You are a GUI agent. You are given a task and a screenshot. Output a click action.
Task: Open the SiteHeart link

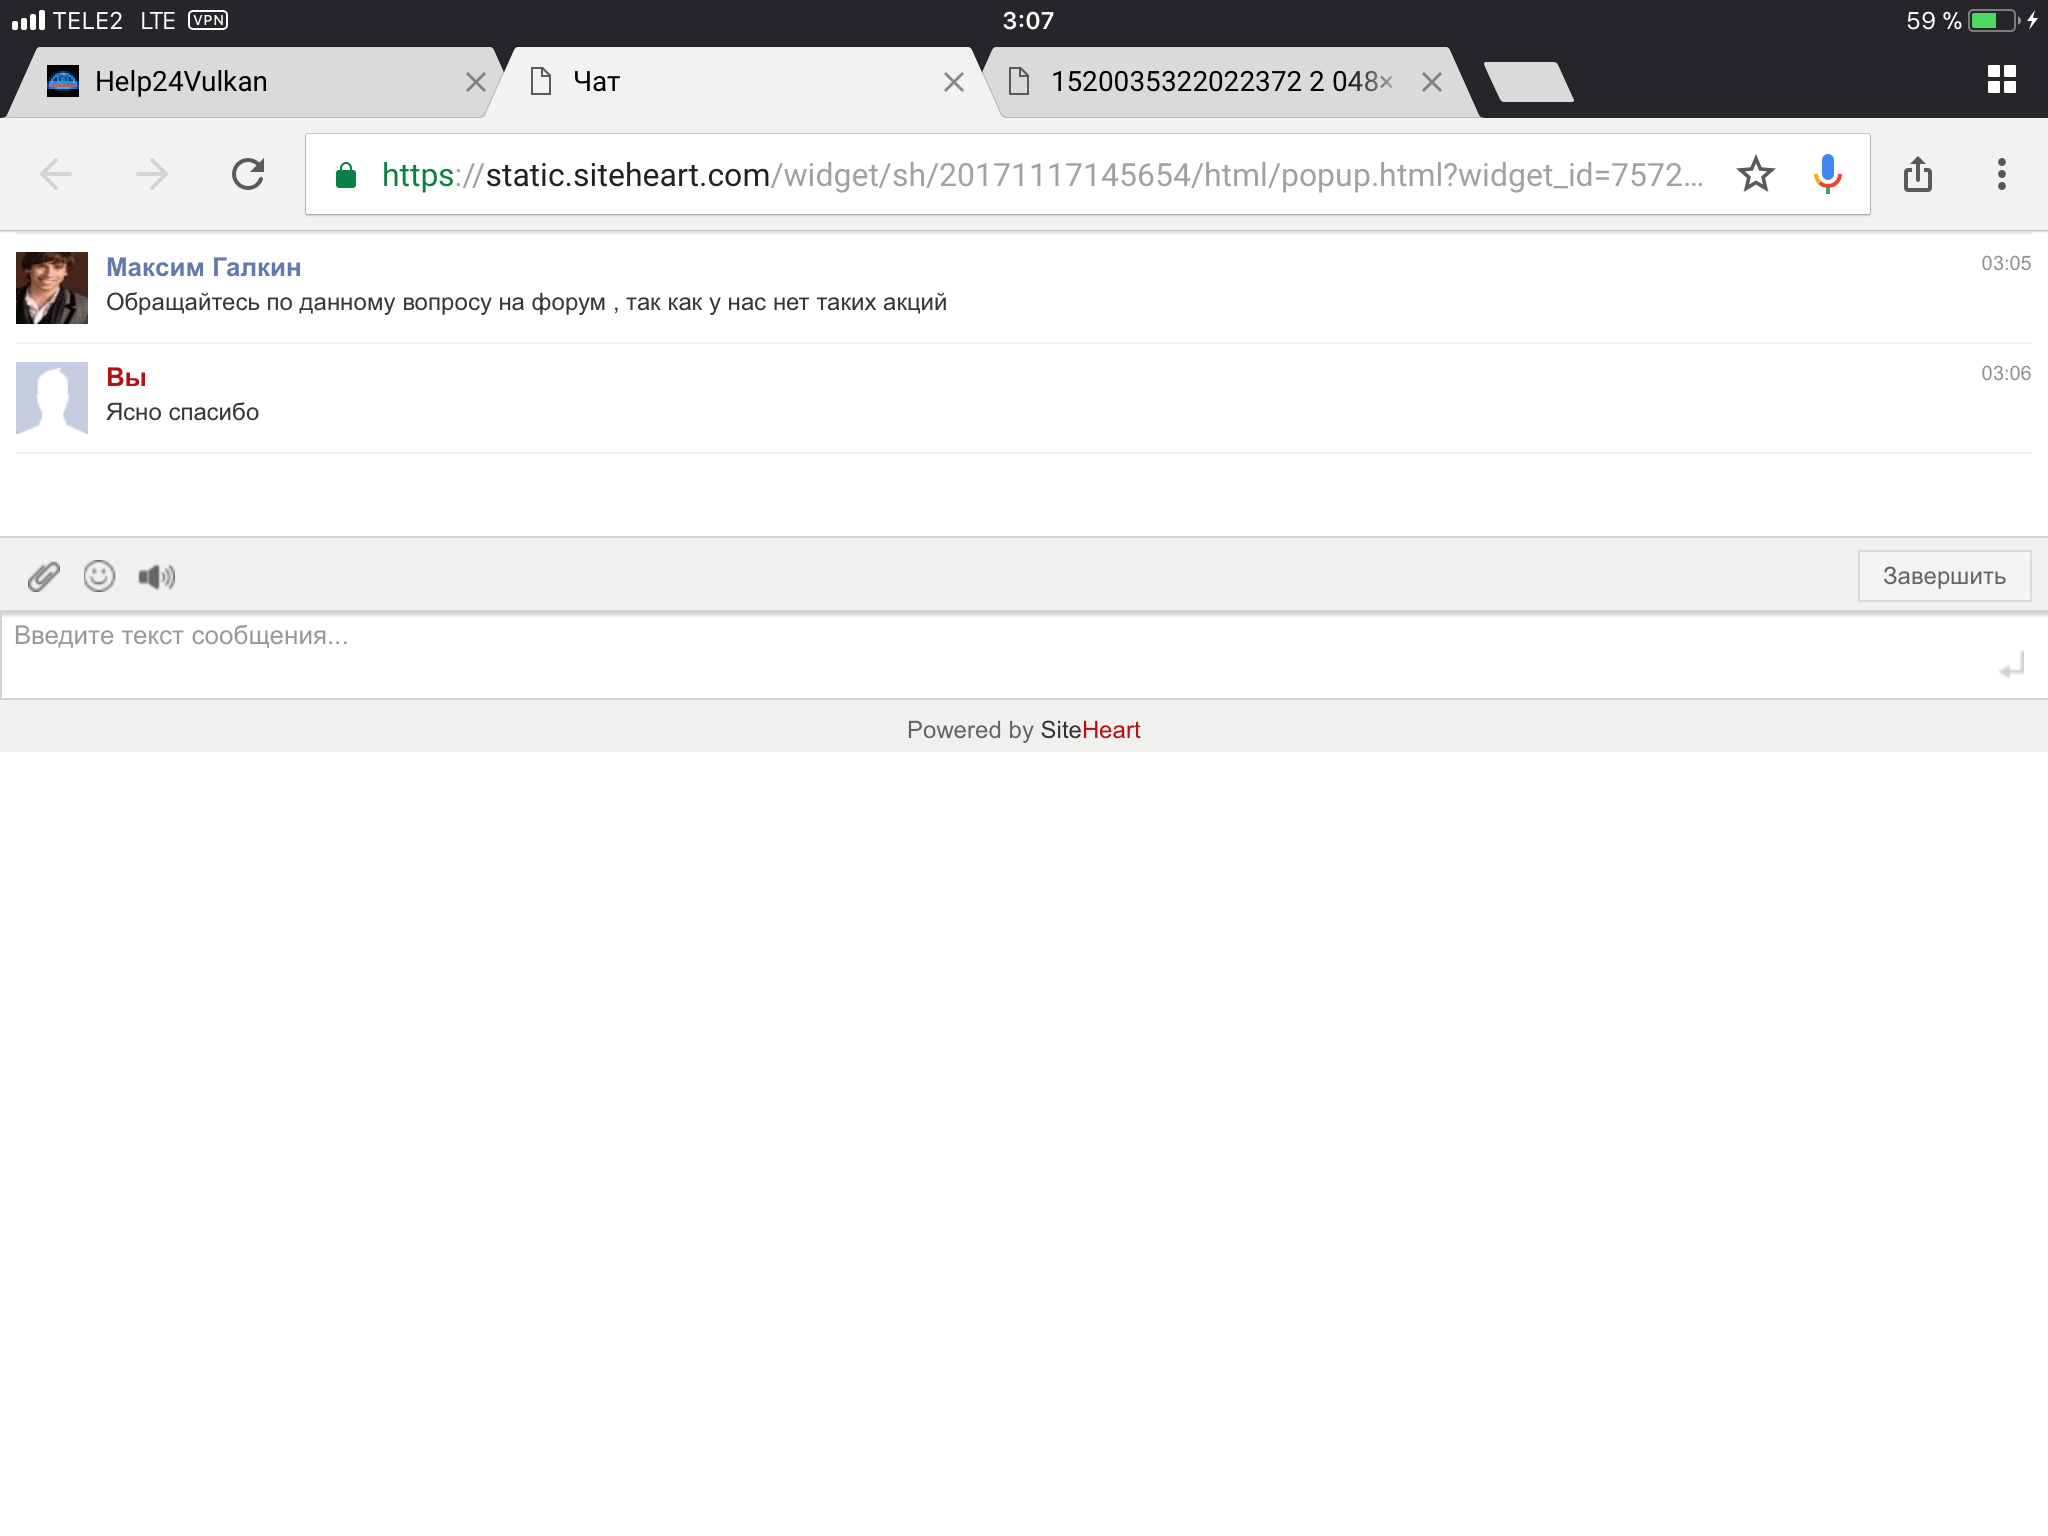point(1089,730)
